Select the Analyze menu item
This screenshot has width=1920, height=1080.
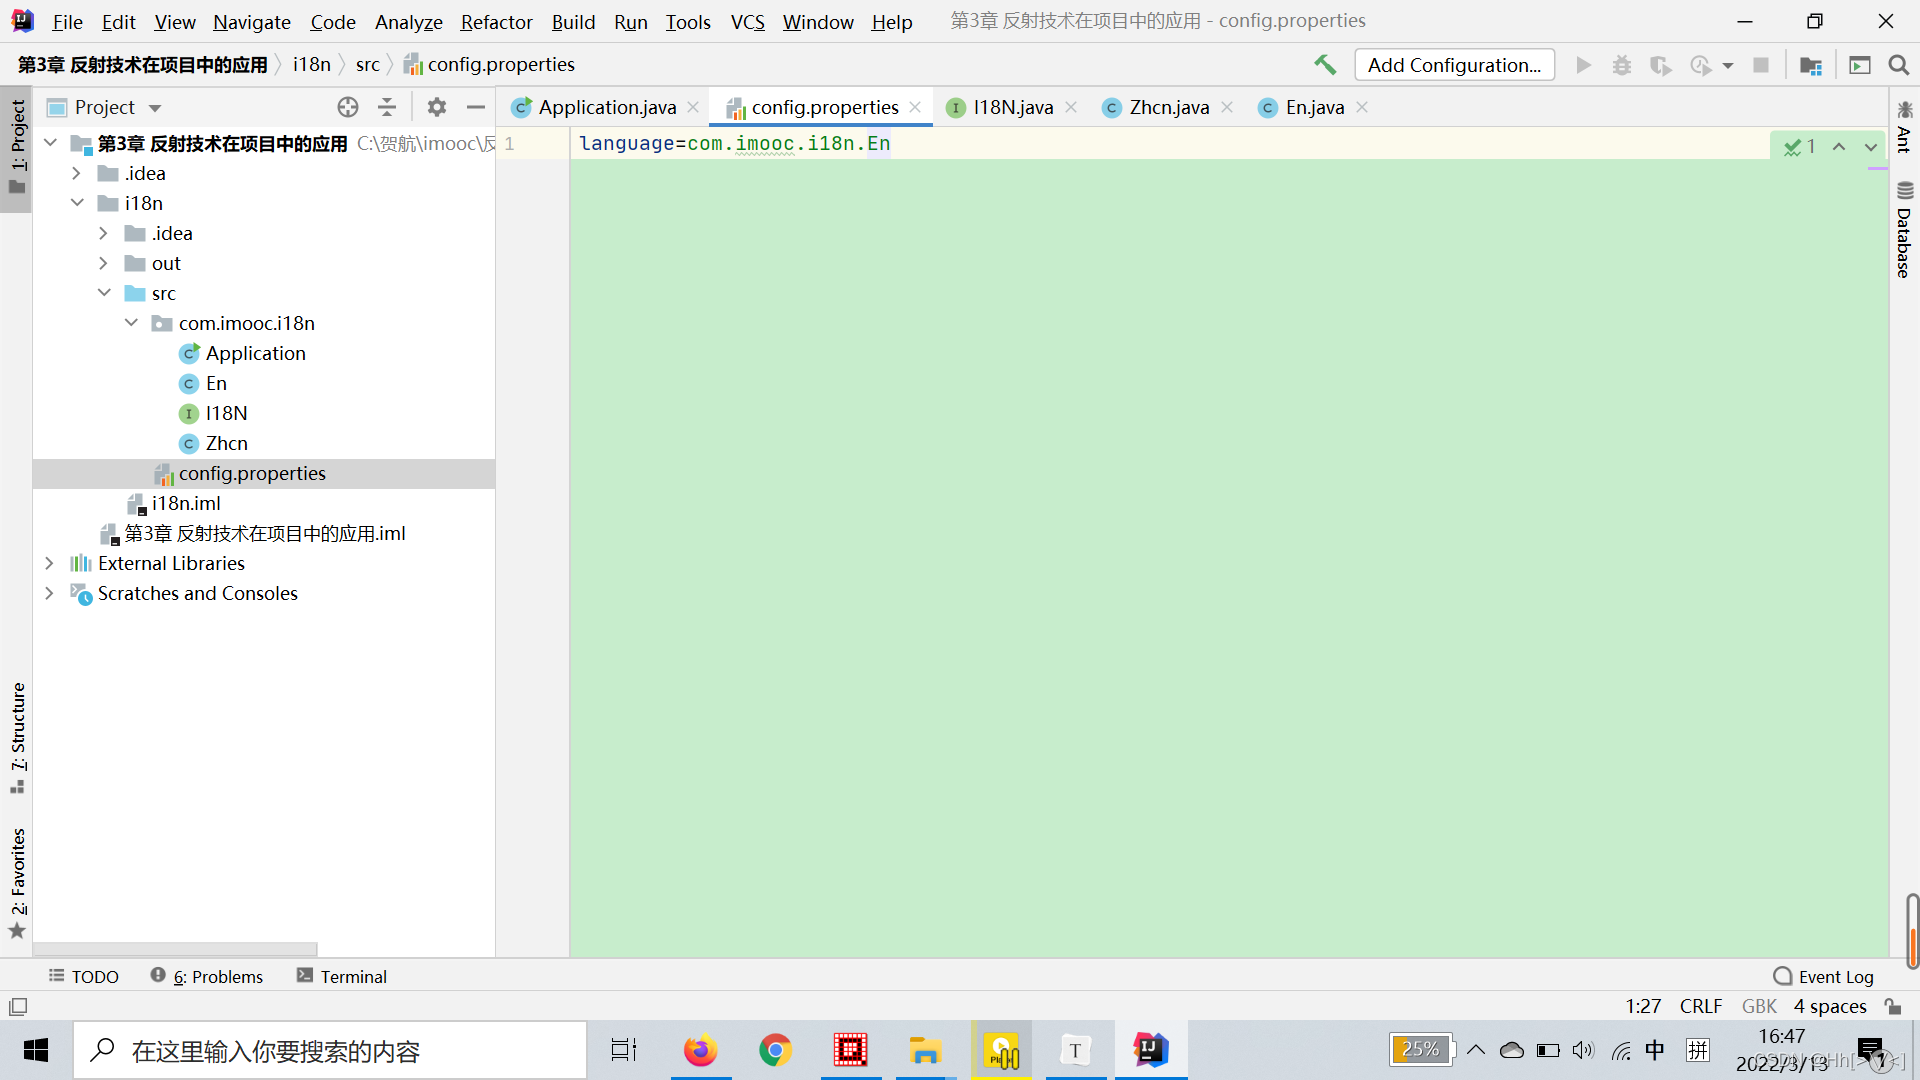pos(405,20)
